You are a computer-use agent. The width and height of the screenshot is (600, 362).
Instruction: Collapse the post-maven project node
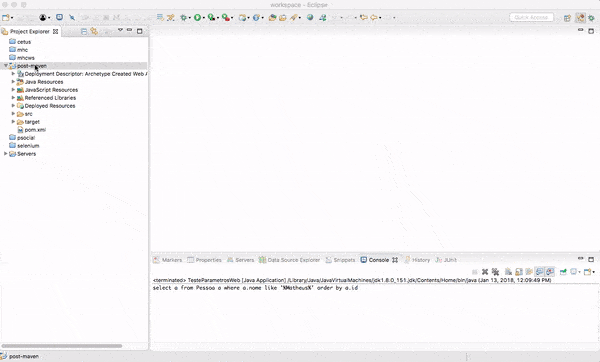[x=6, y=66]
